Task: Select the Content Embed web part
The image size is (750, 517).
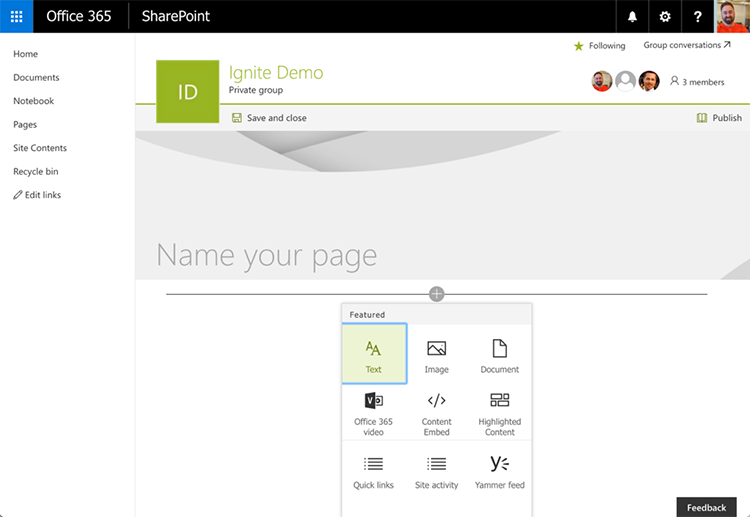Action: click(x=436, y=414)
